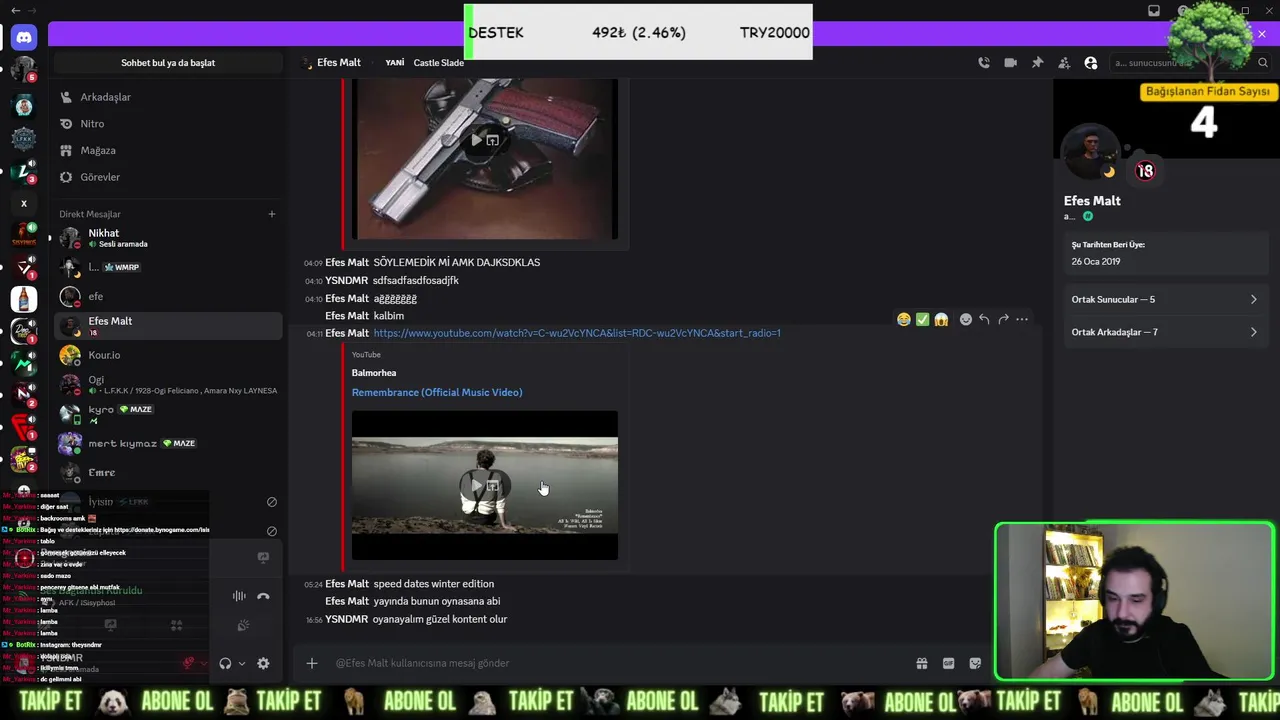This screenshot has height=720, width=1280.
Task: Open Discord home direct messages icon
Action: [x=24, y=37]
